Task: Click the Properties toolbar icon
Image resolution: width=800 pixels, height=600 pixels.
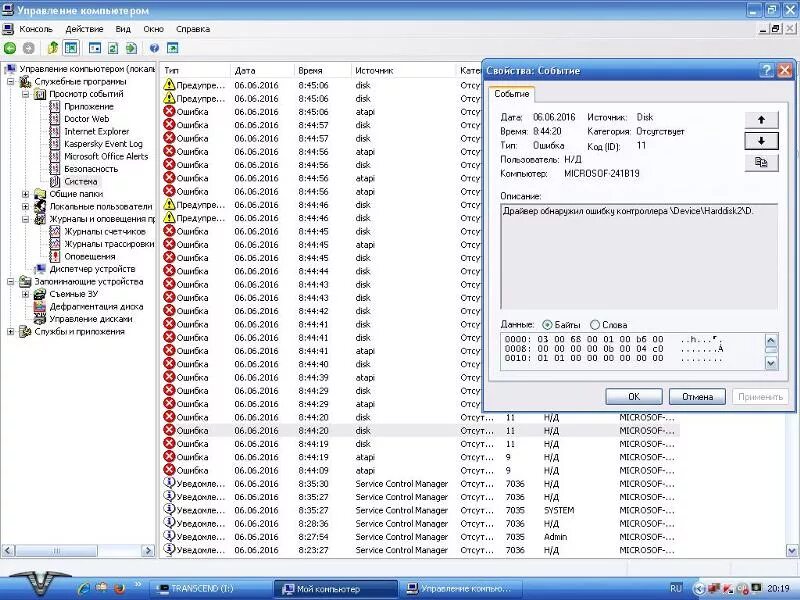Action: [95, 48]
